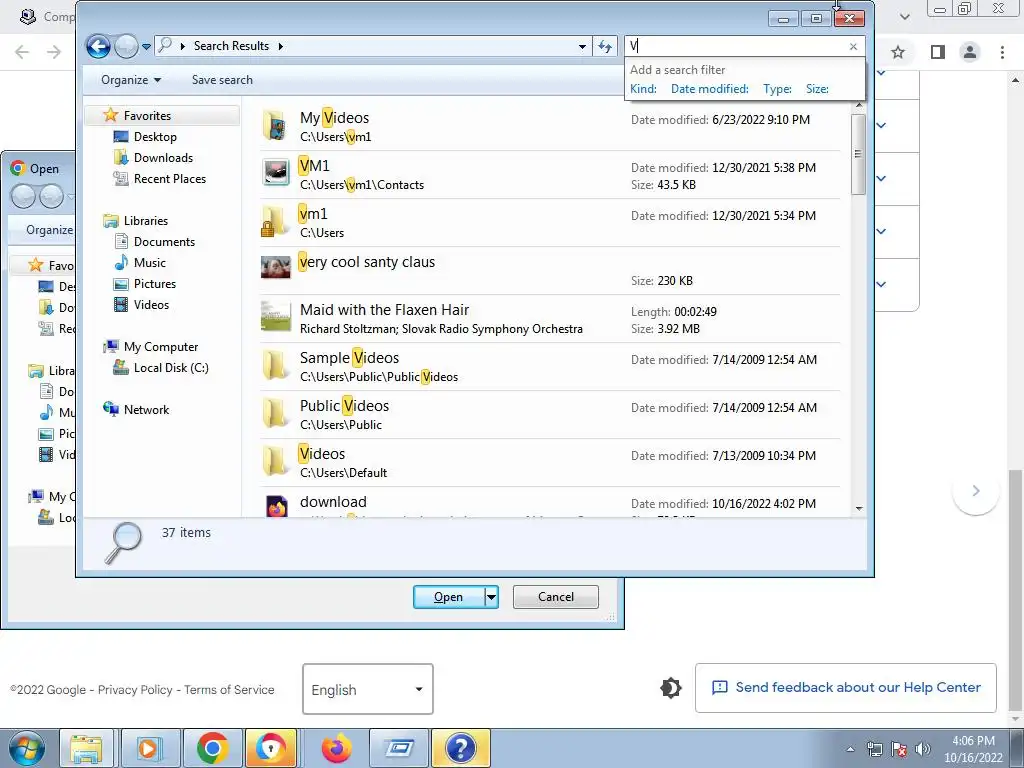Screen dimensions: 1024x768
Task: Click scroll down arrow of results list
Action: pos(859,509)
